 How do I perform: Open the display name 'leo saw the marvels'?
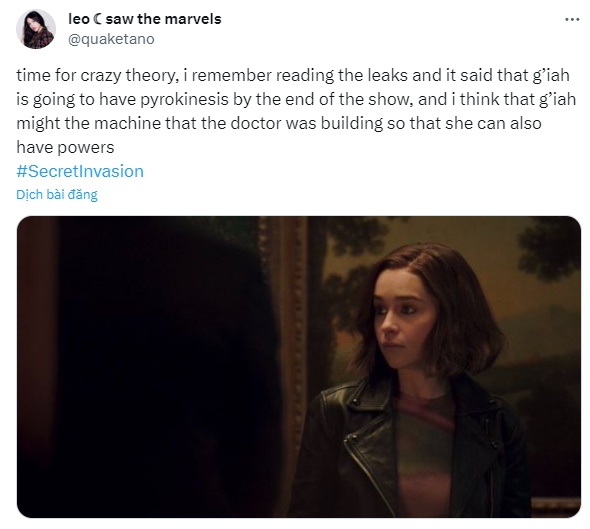[145, 19]
